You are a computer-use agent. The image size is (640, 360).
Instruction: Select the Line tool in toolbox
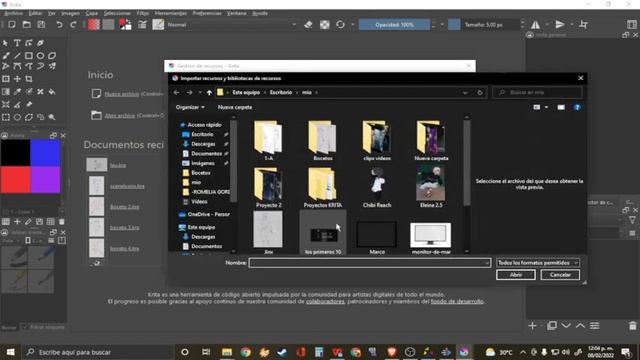tap(17, 56)
